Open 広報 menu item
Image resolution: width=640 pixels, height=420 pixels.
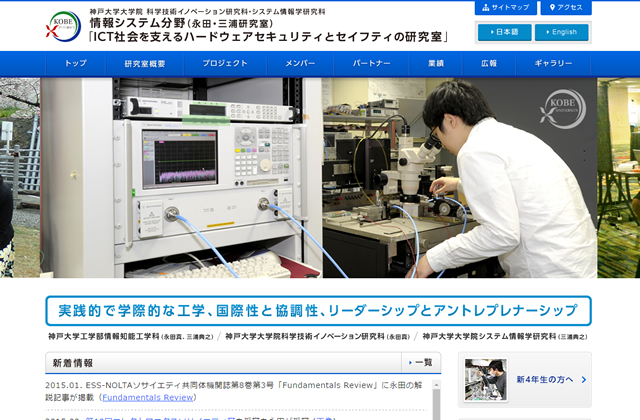pos(489,63)
